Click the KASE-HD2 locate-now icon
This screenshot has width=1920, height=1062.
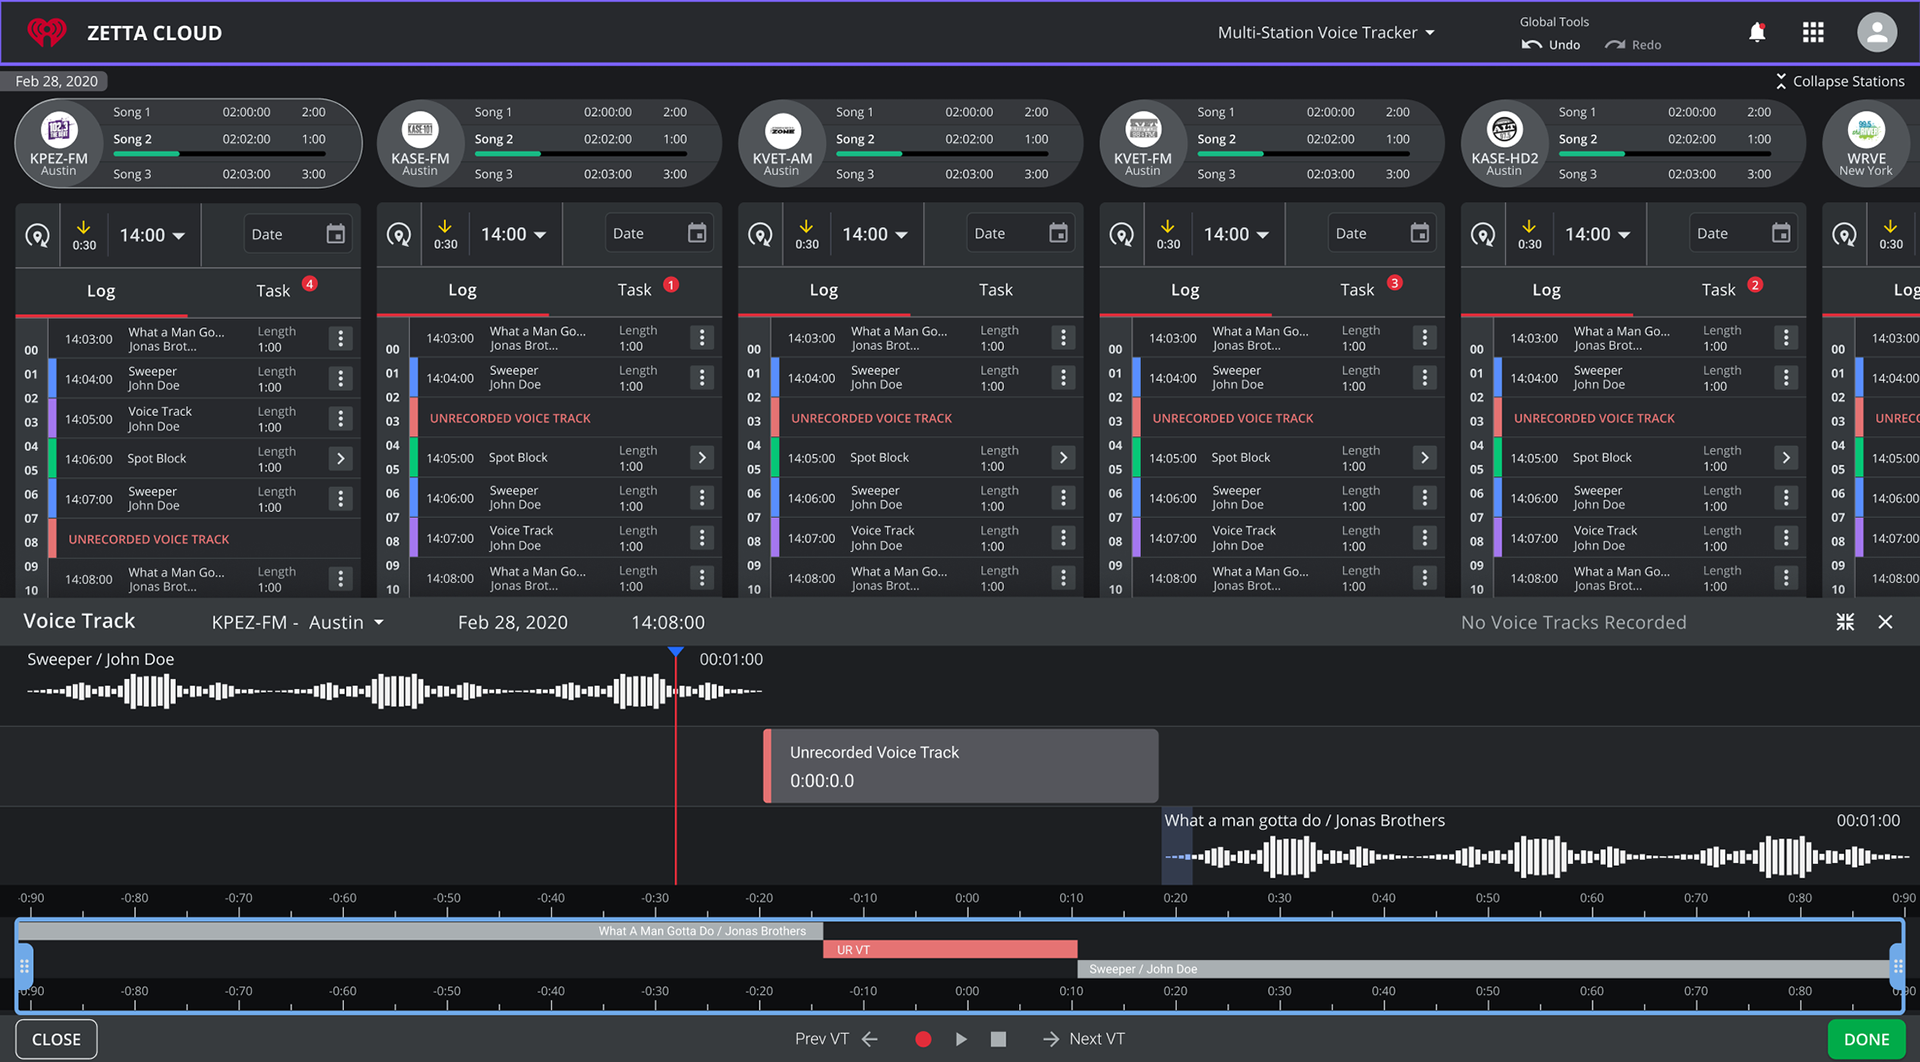pos(1483,236)
